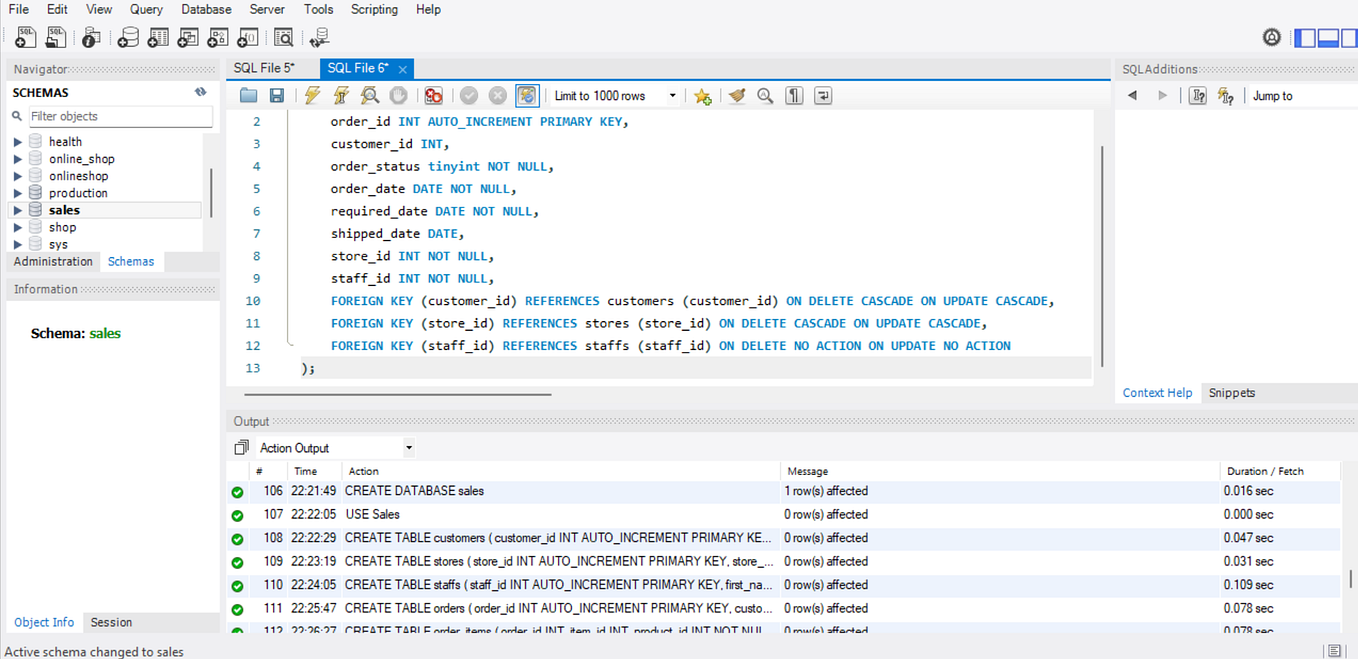Beautify the query with broom icon
The width and height of the screenshot is (1358, 659).
coord(737,96)
